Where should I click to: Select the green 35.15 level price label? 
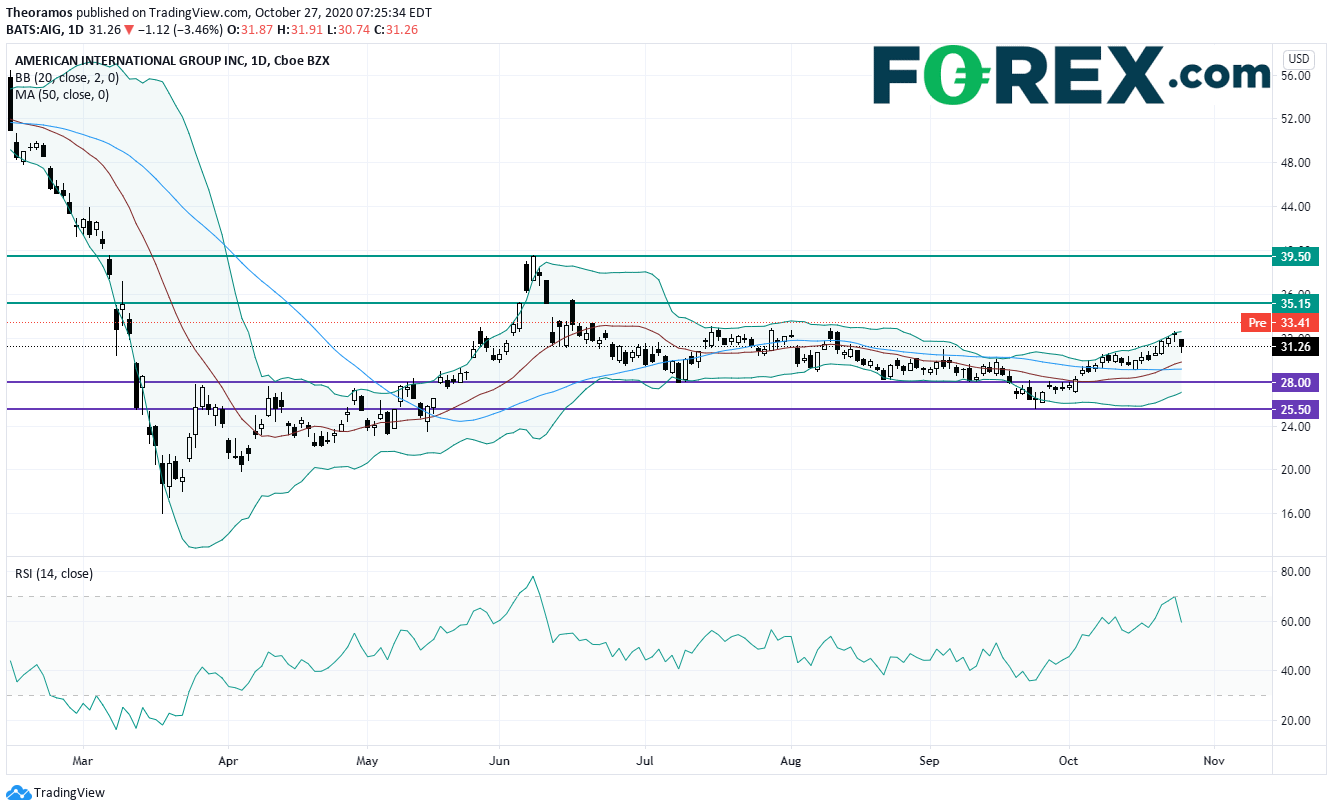click(x=1294, y=303)
